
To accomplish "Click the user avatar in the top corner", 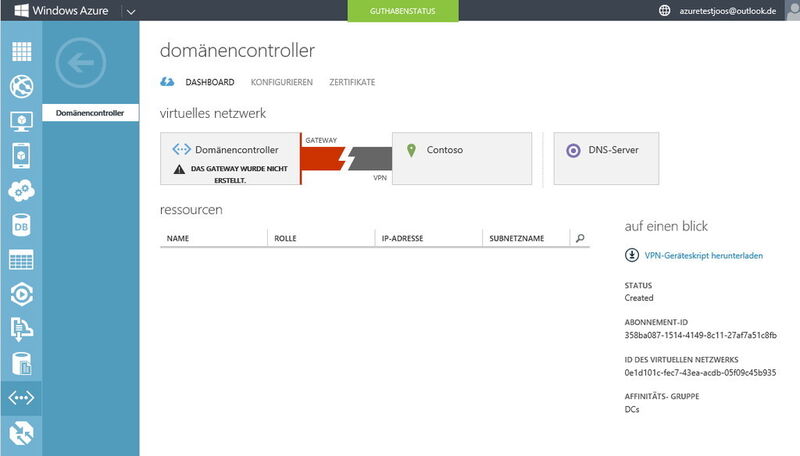I will 793,10.
